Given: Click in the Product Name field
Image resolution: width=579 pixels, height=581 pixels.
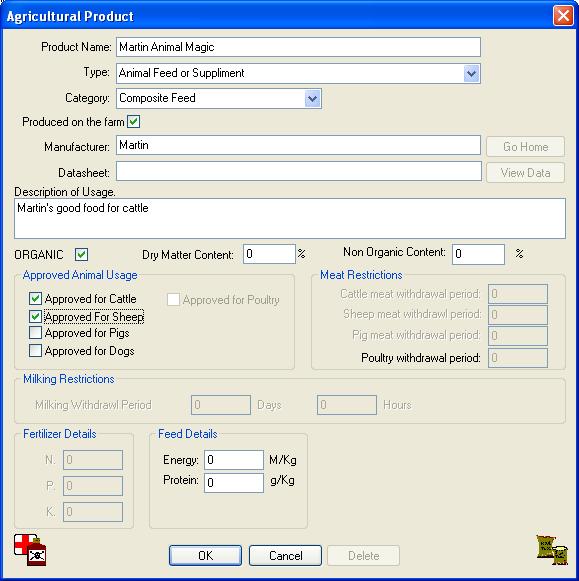Looking at the screenshot, I should 298,47.
